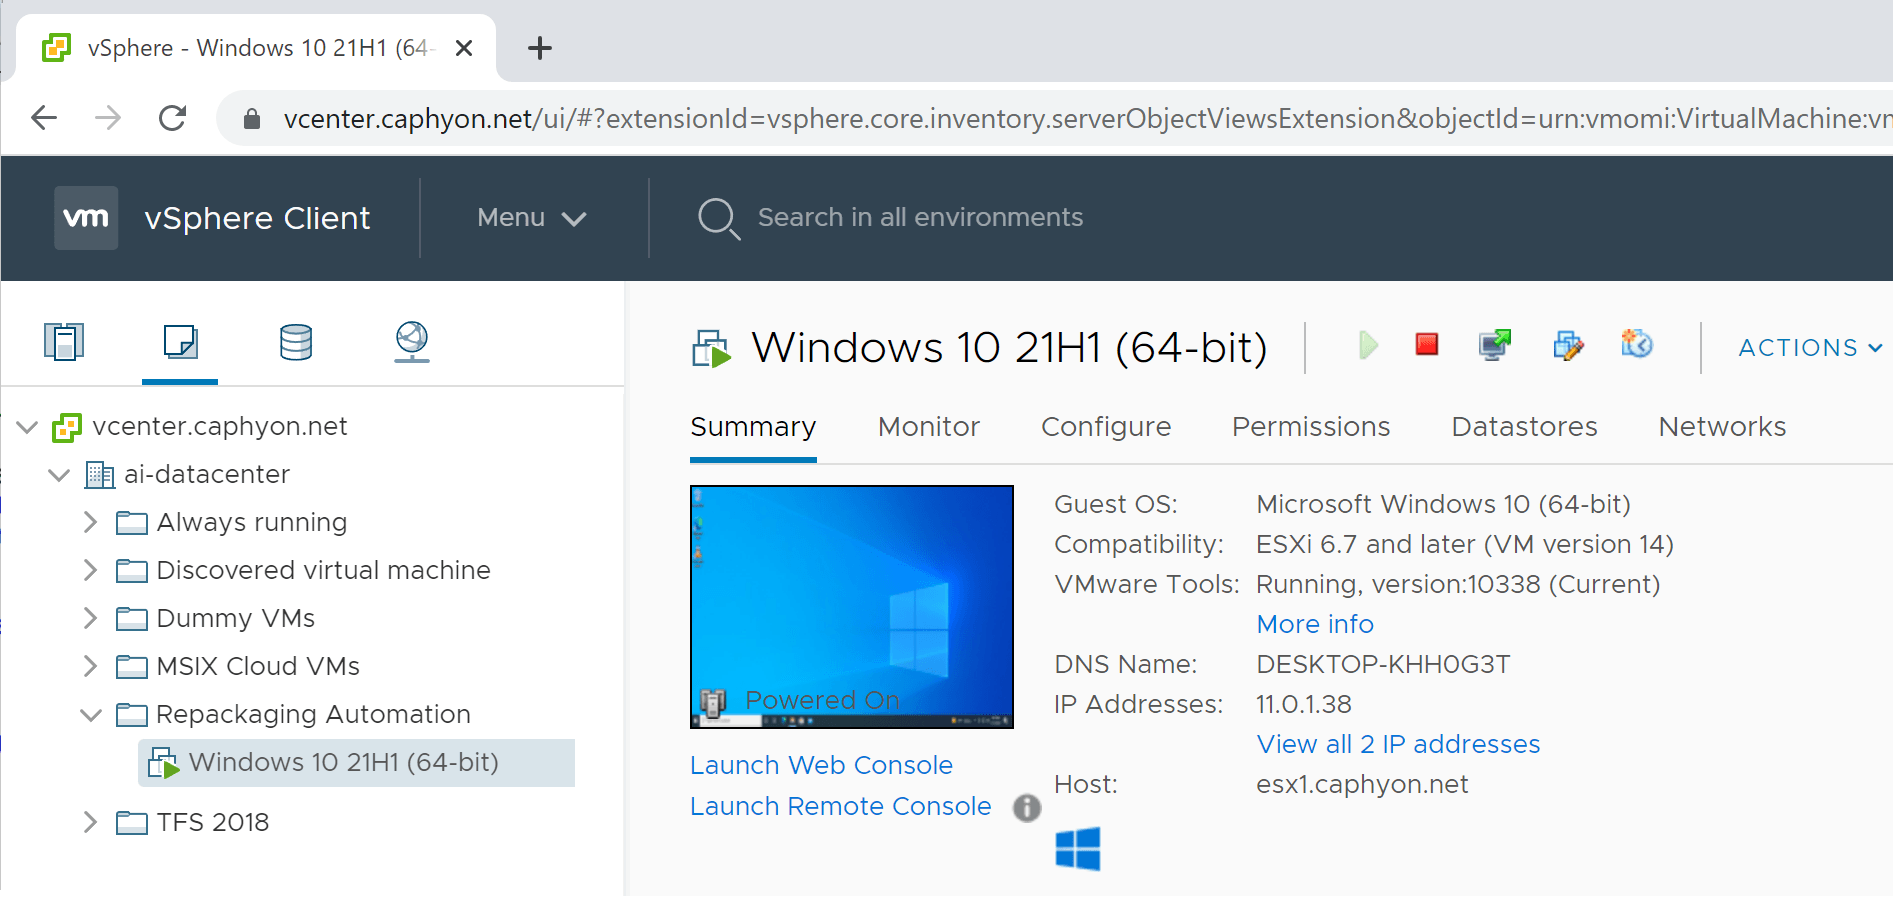Click the search magnifier icon
The width and height of the screenshot is (1893, 905).
click(718, 218)
